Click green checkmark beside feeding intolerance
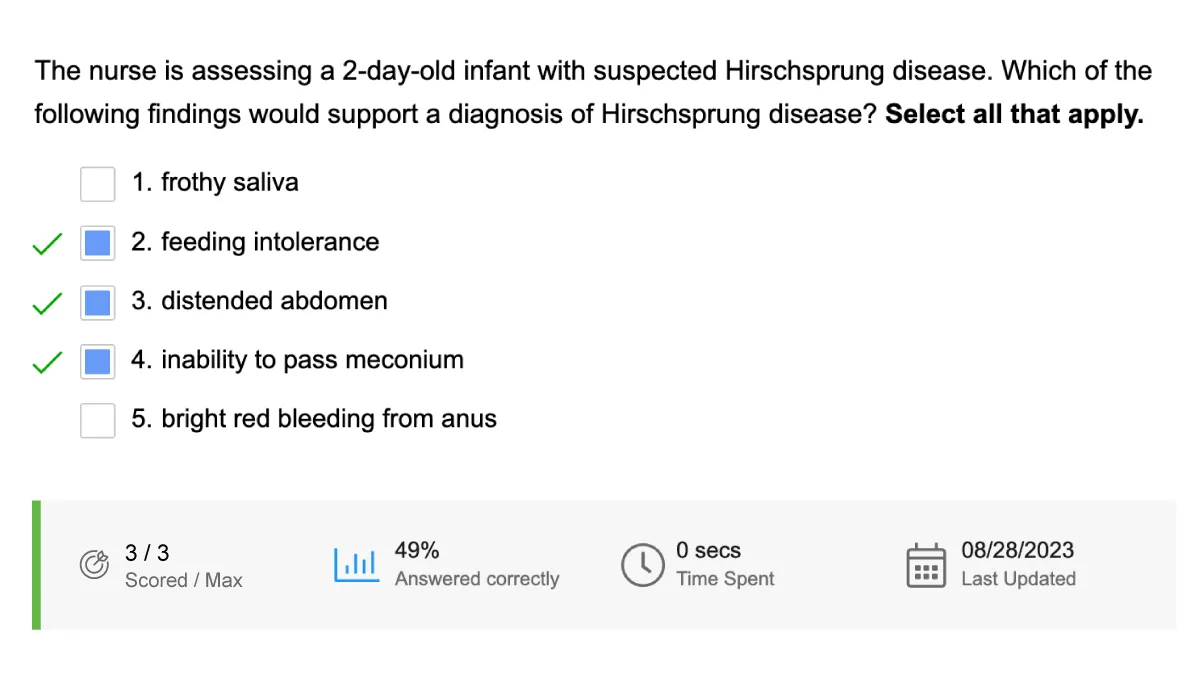 pos(47,243)
